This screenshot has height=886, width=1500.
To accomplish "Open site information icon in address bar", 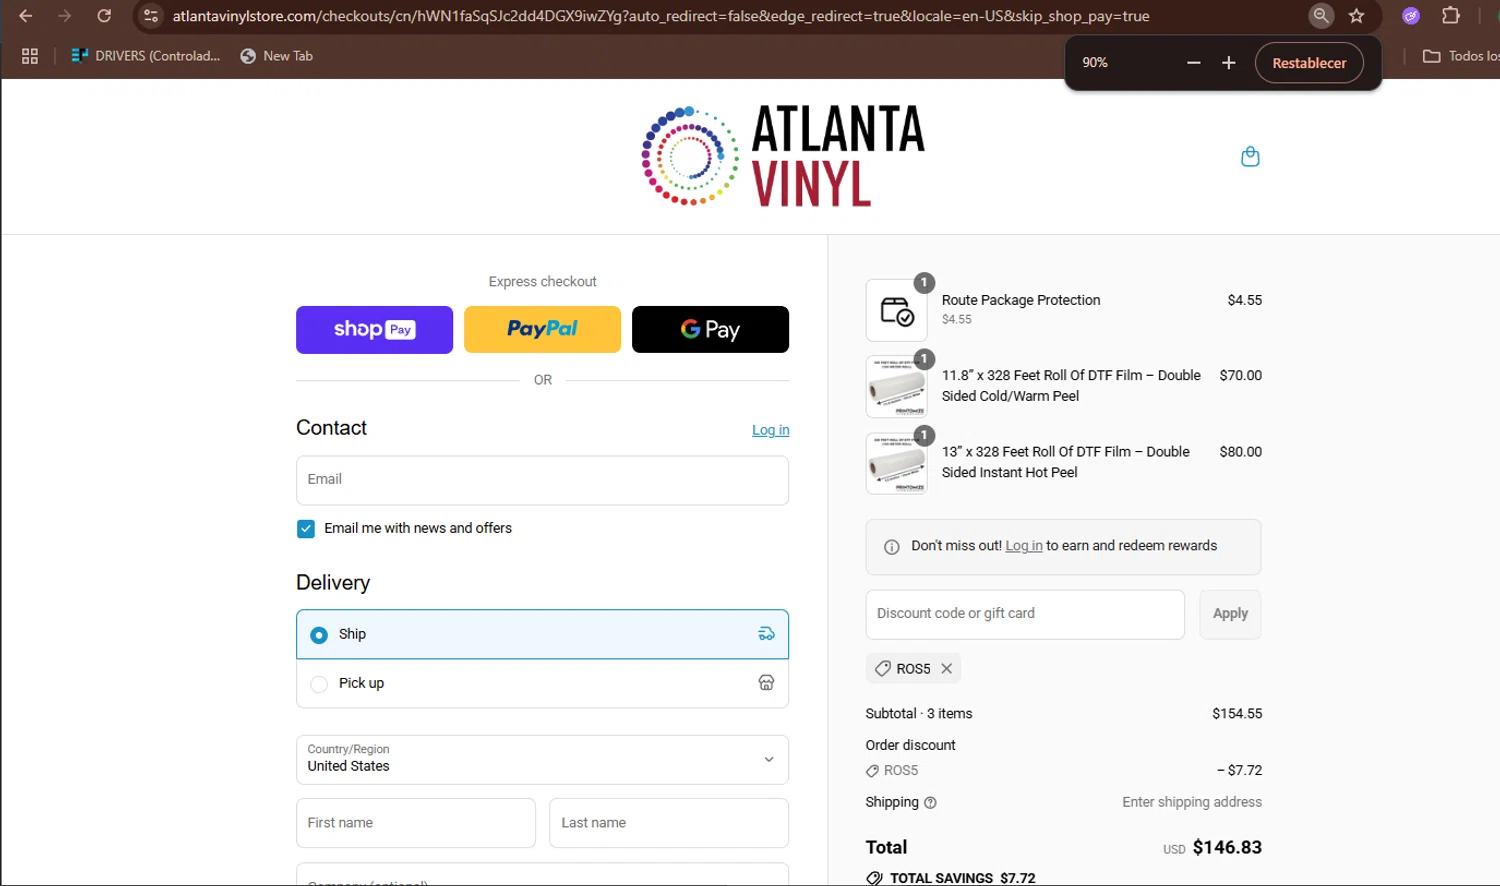I will tap(151, 16).
